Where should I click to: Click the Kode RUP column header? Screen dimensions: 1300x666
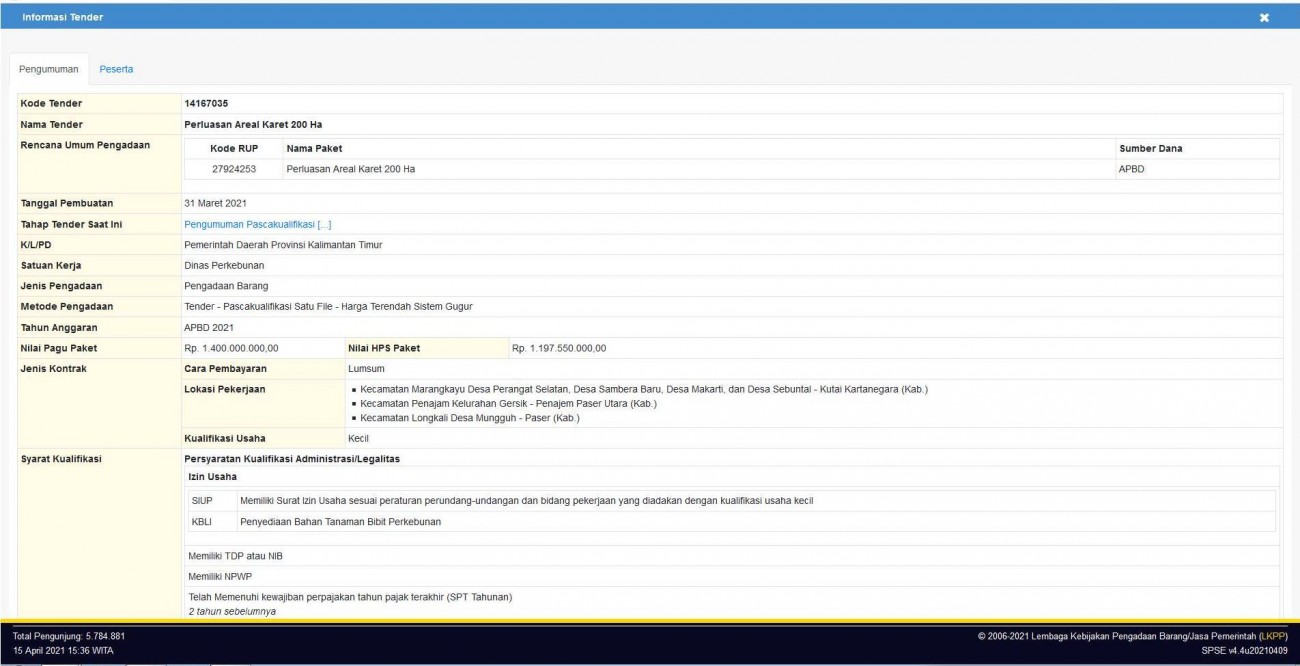coord(234,149)
